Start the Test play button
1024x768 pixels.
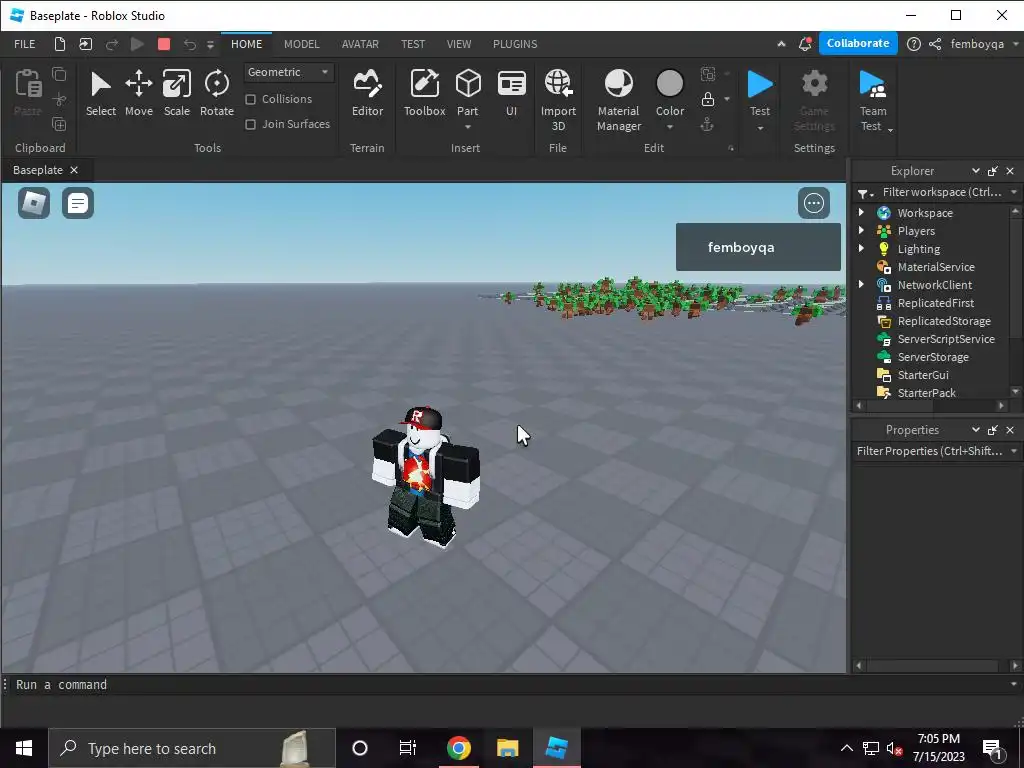coord(760,85)
